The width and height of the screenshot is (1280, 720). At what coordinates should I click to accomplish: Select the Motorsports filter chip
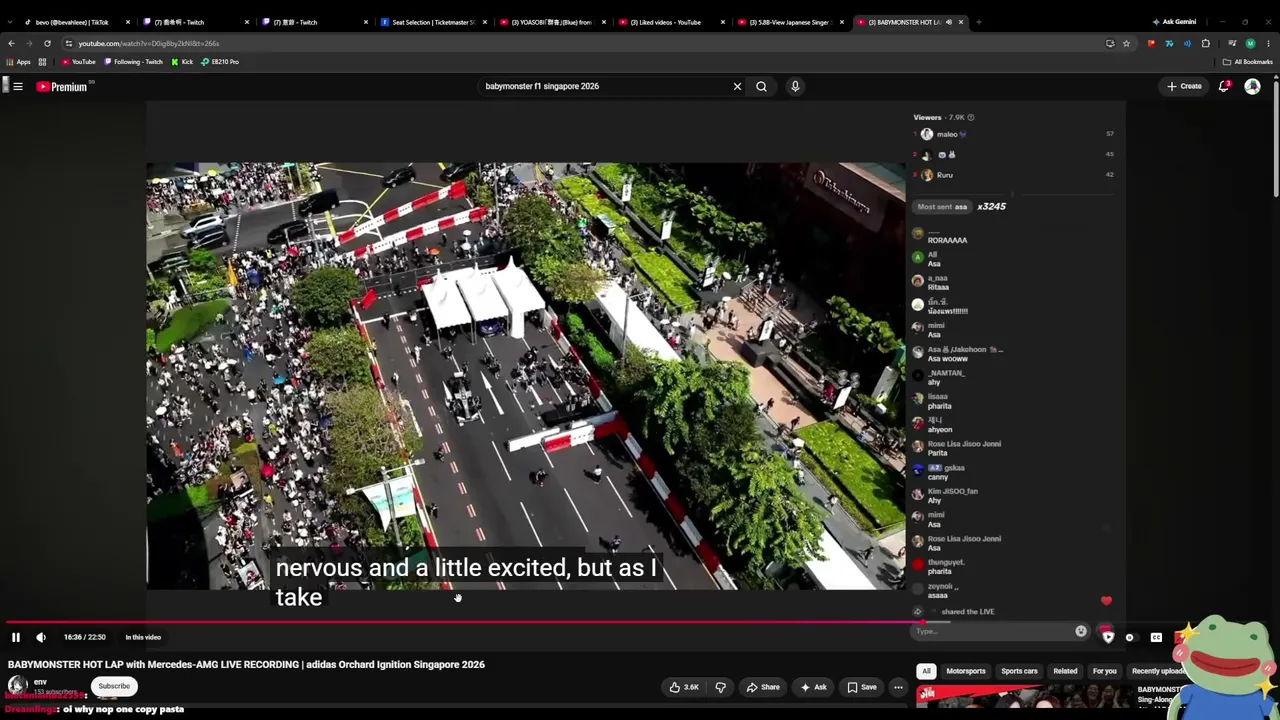tap(966, 671)
